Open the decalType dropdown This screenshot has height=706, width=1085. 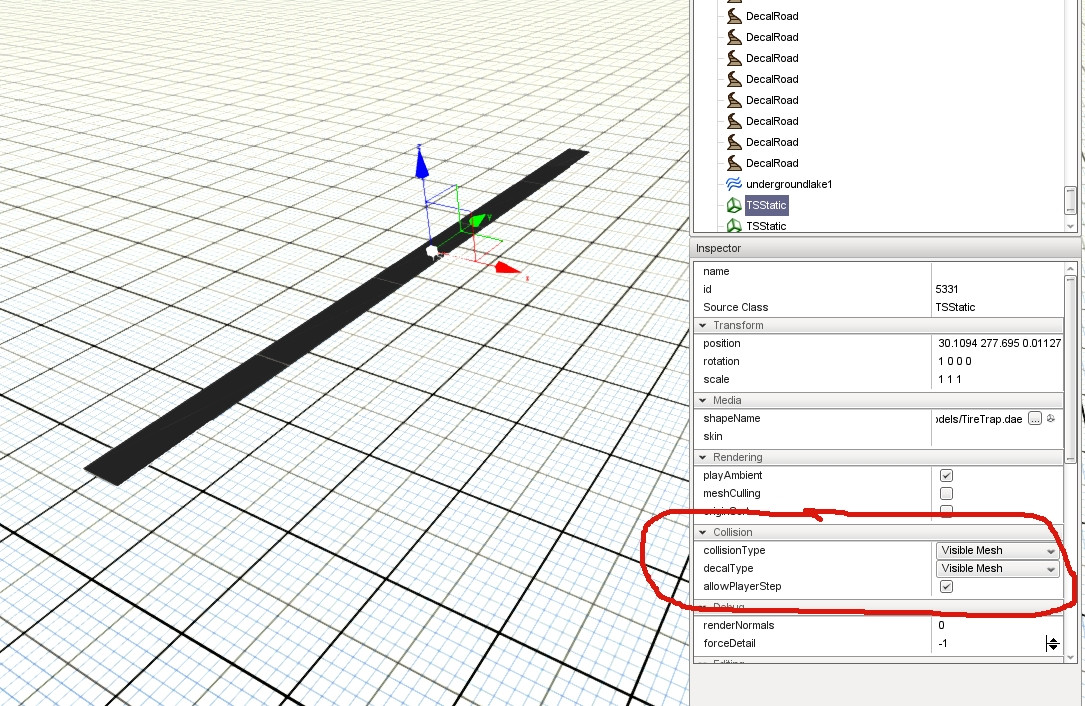pos(997,568)
